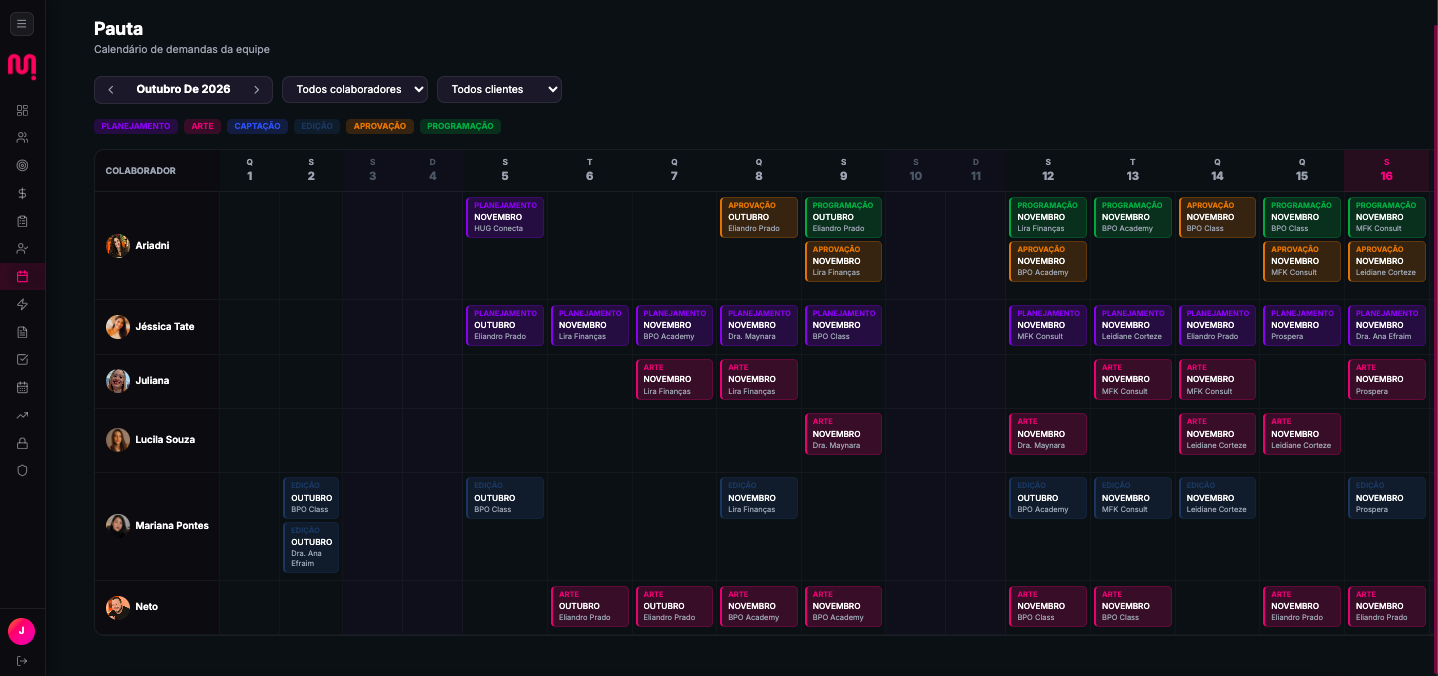Open the trending-up chart icon in sidebar
Viewport: 1438px width, 676px height.
pyautogui.click(x=22, y=415)
